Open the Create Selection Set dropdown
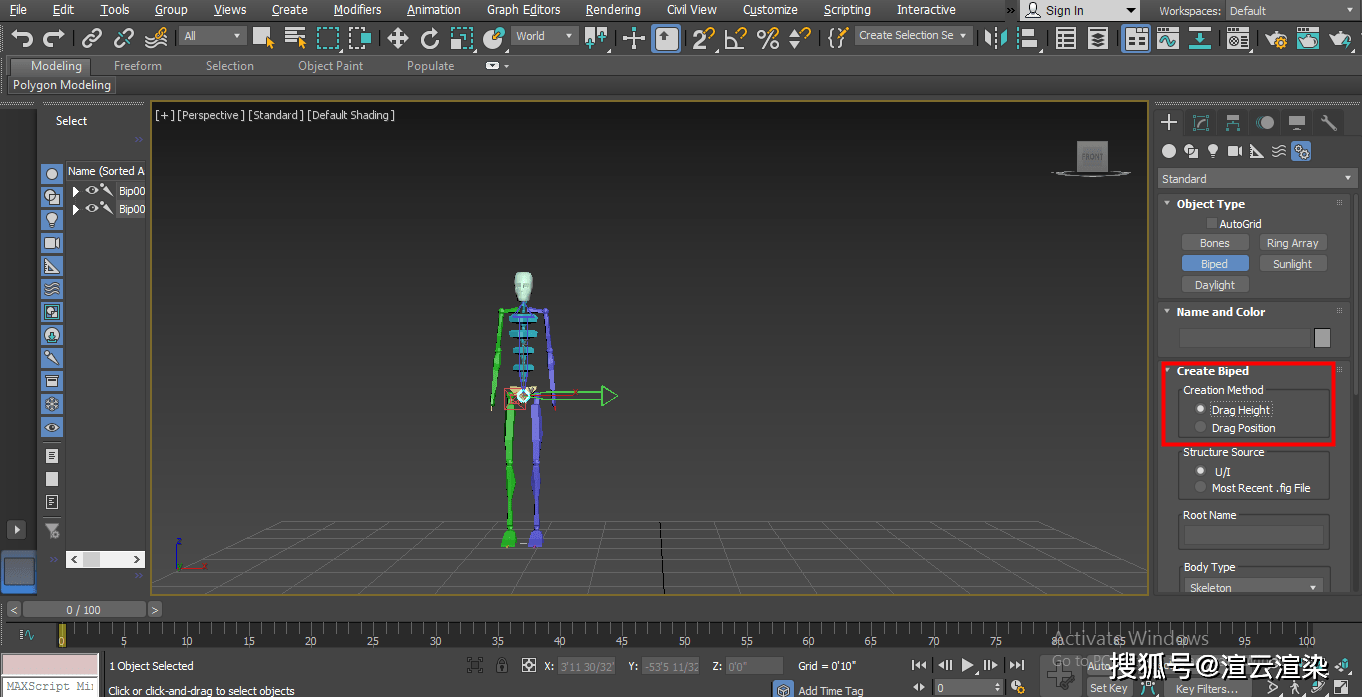The width and height of the screenshot is (1362, 697). point(914,35)
